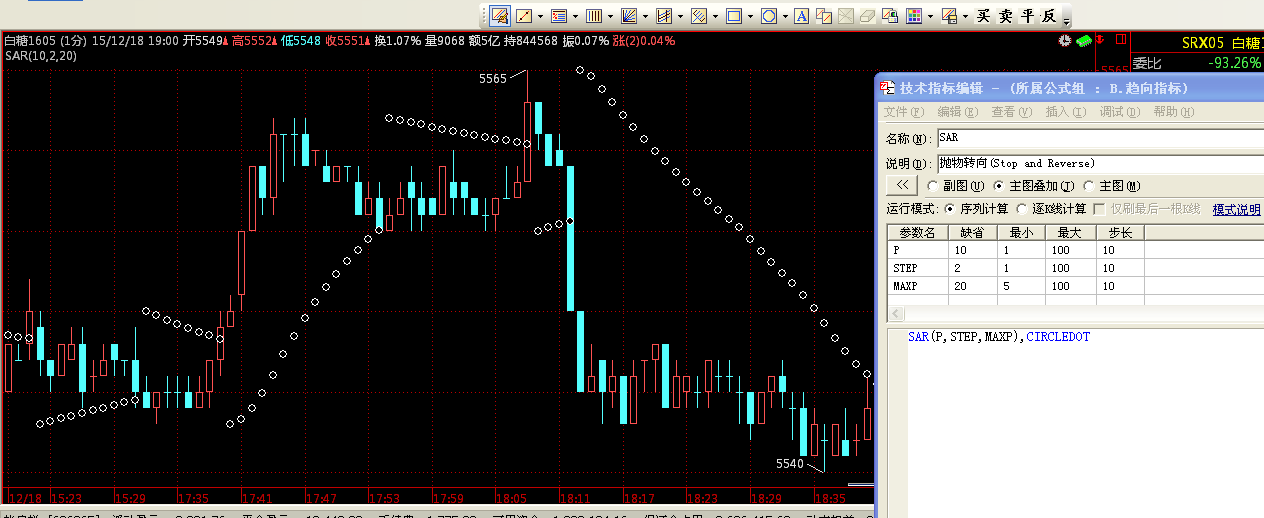The height and width of the screenshot is (518, 1264).
Task: Open vertical lines tool dropdown arrow
Action: tap(610, 16)
